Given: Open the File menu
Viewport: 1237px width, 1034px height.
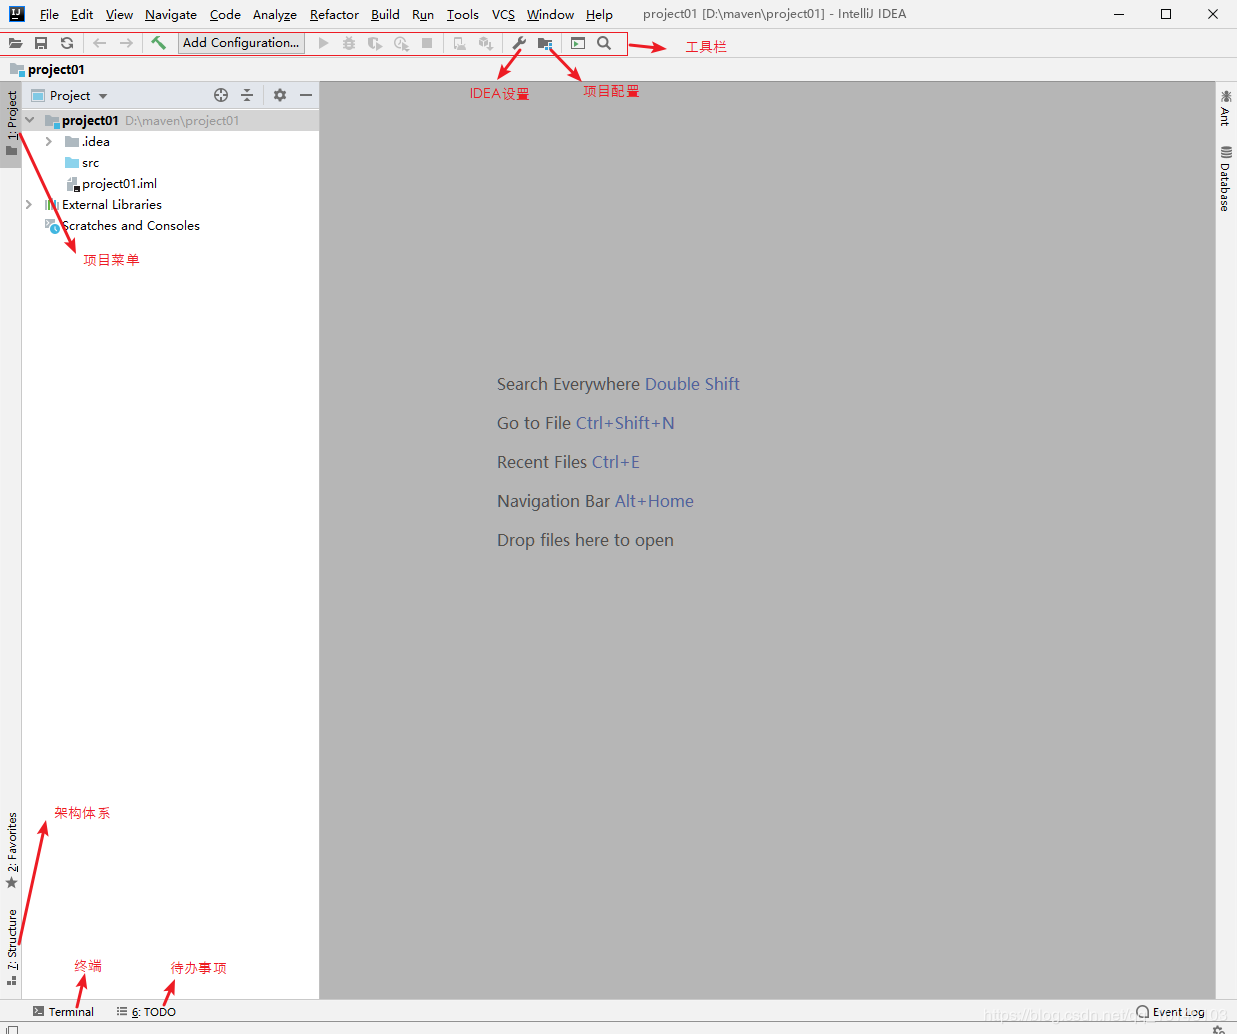Looking at the screenshot, I should 49,15.
